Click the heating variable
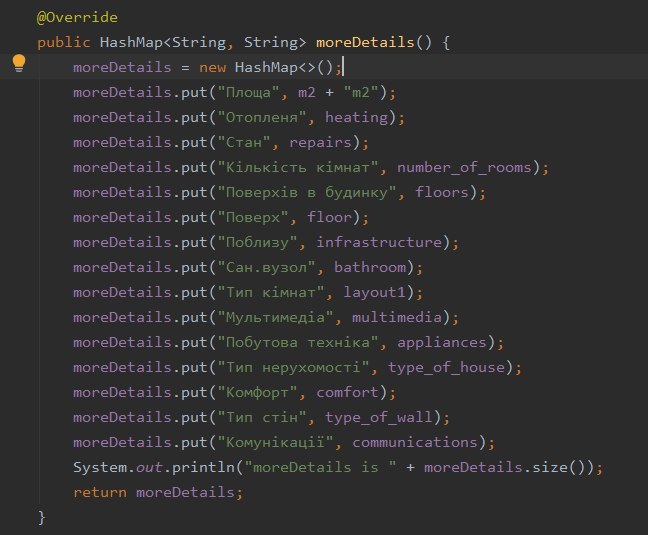Viewport: 648px width, 535px height. point(357,117)
